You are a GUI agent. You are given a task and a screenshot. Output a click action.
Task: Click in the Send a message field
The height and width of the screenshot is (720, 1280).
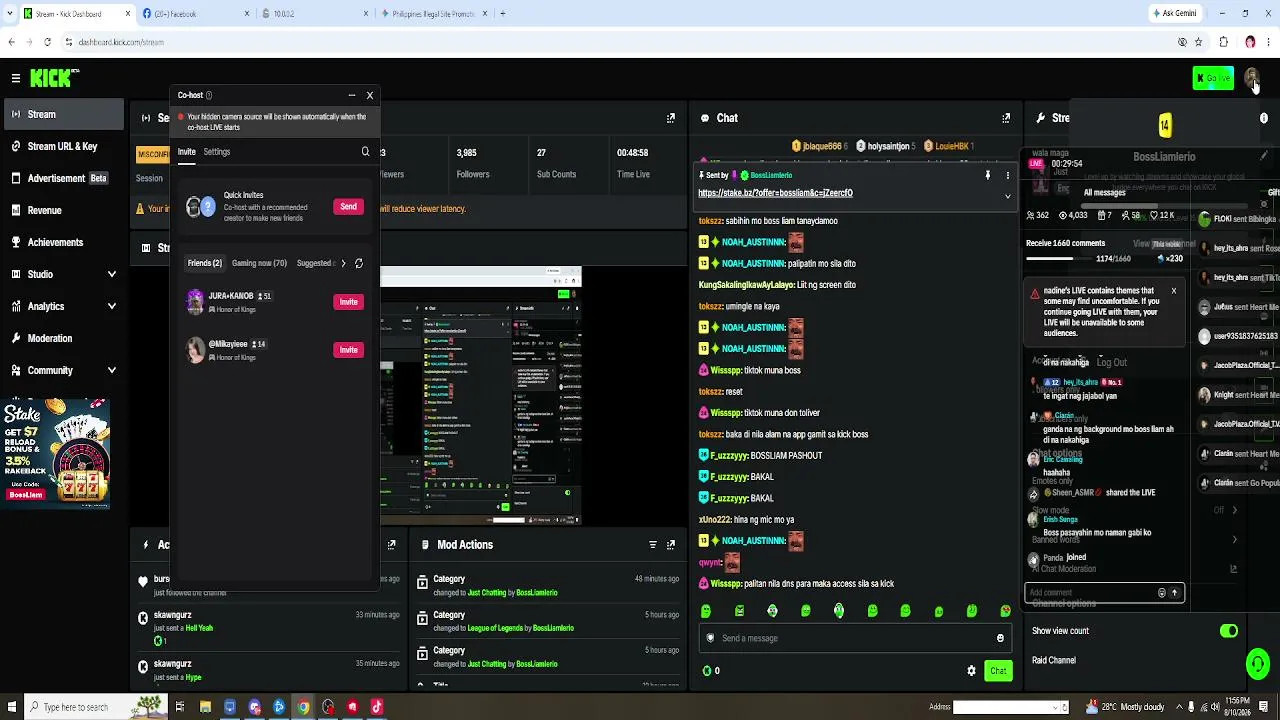[x=855, y=638]
